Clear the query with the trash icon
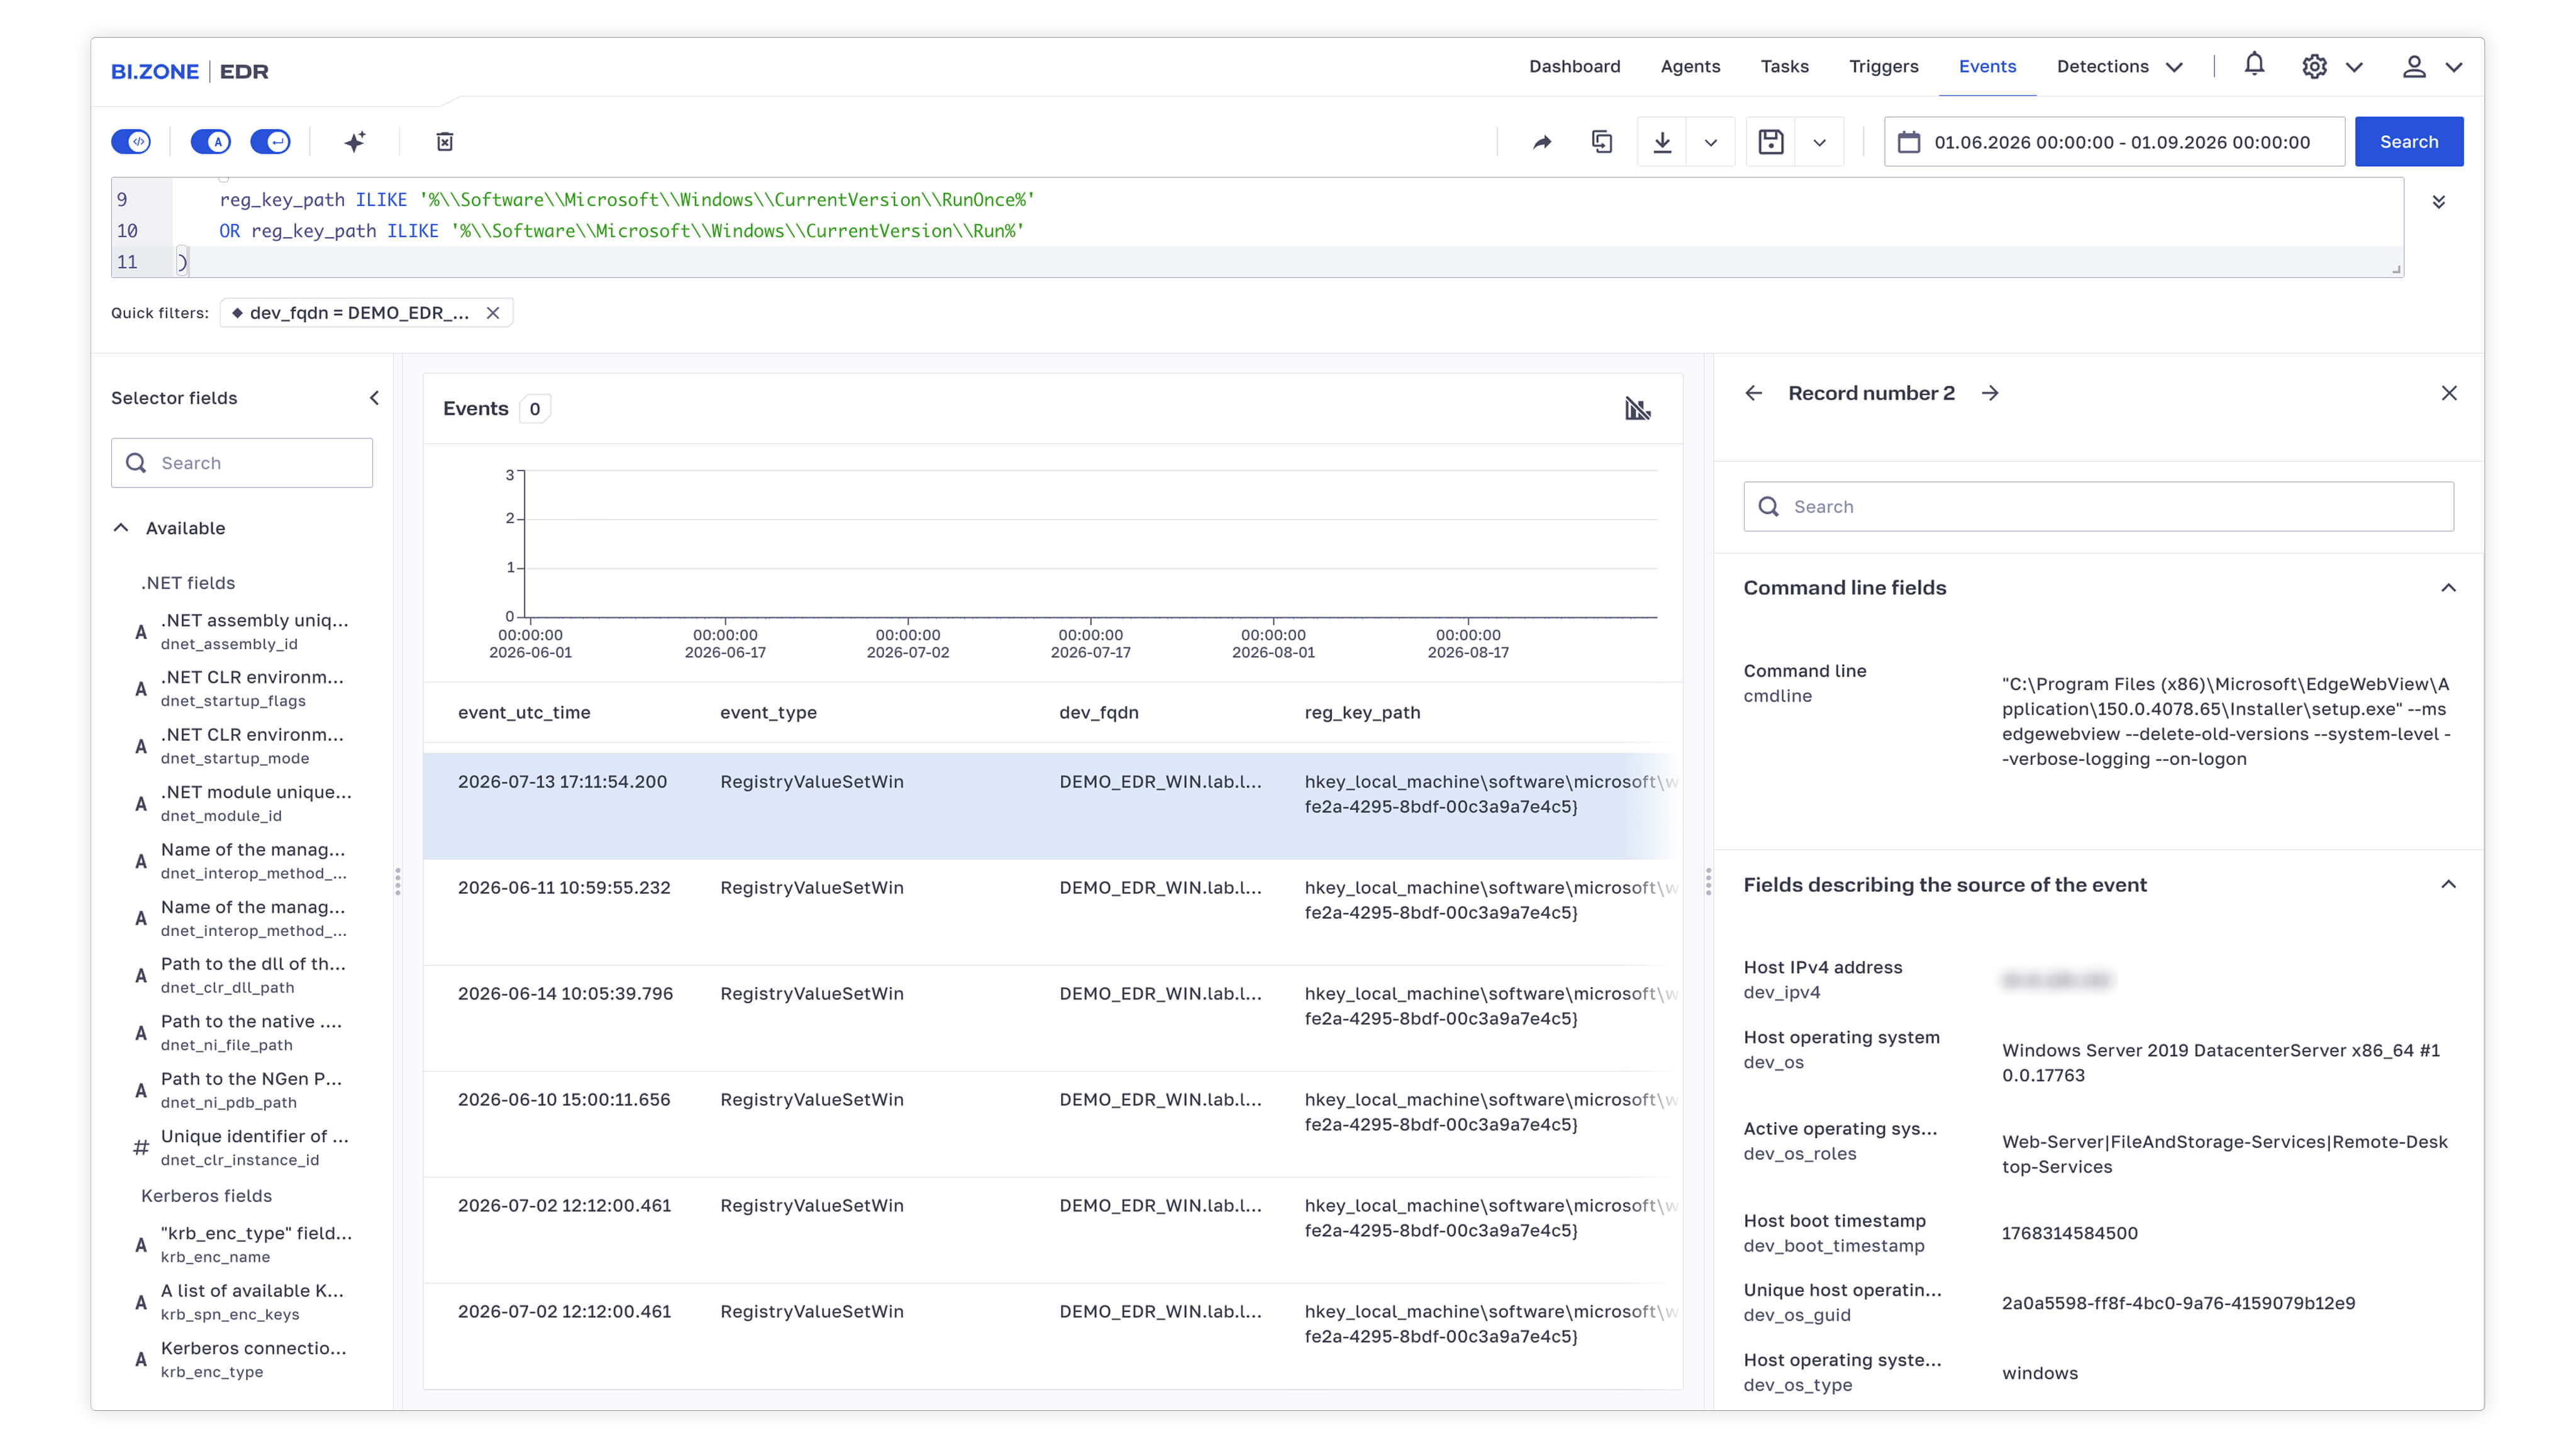The height and width of the screenshot is (1448, 2576). [x=445, y=141]
